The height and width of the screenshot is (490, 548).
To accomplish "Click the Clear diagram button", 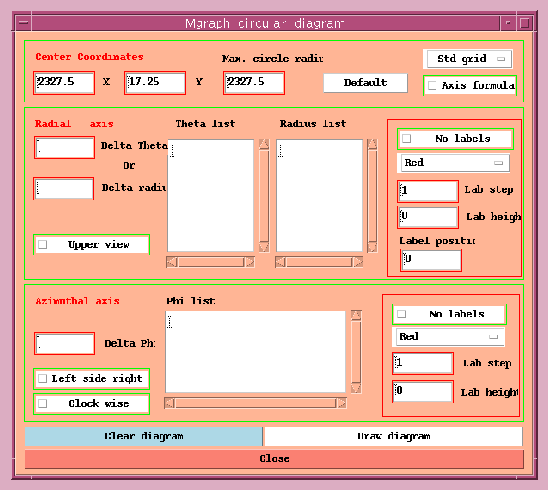I will 144,436.
